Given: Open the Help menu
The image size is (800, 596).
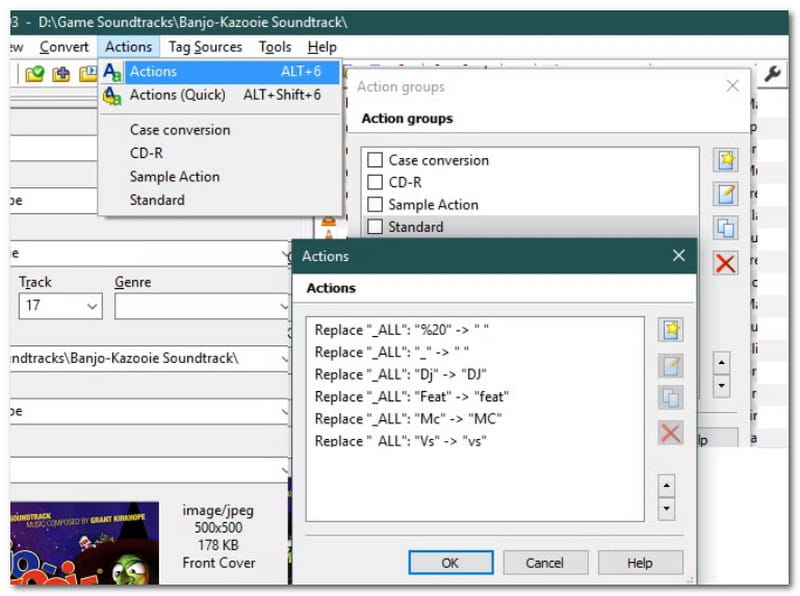Looking at the screenshot, I should (x=322, y=47).
